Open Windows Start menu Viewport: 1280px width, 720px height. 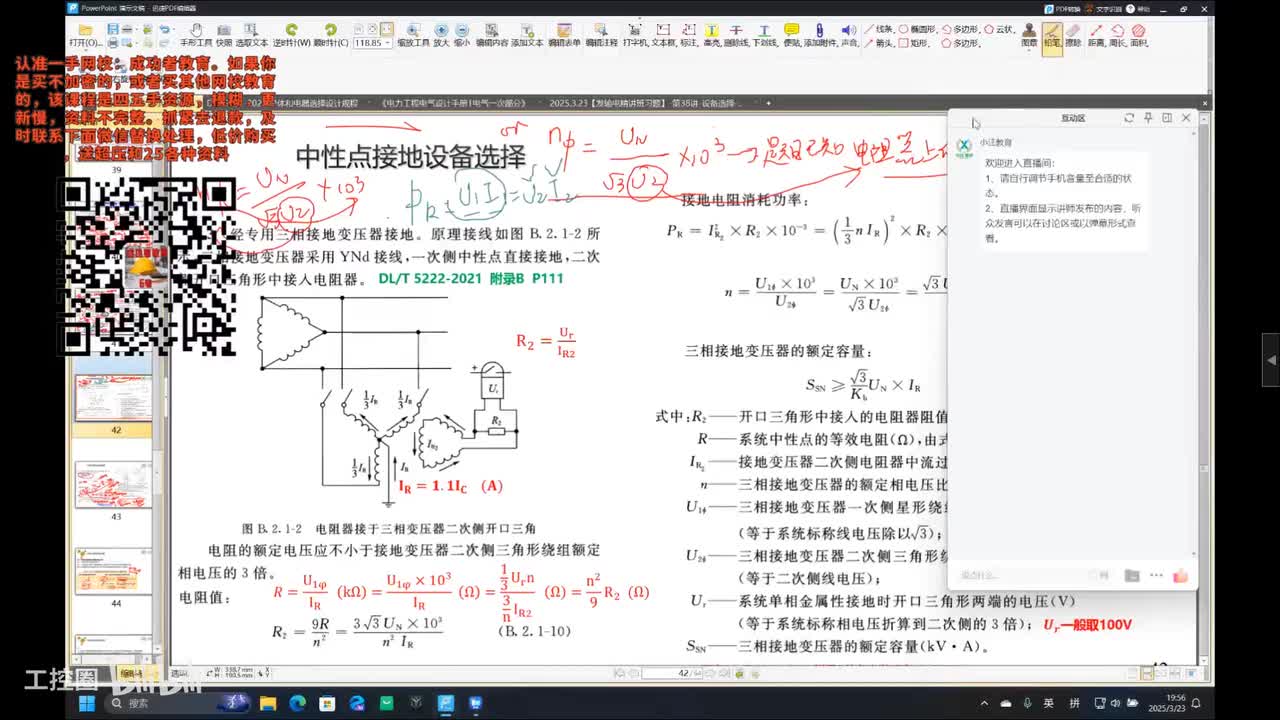pyautogui.click(x=87, y=703)
